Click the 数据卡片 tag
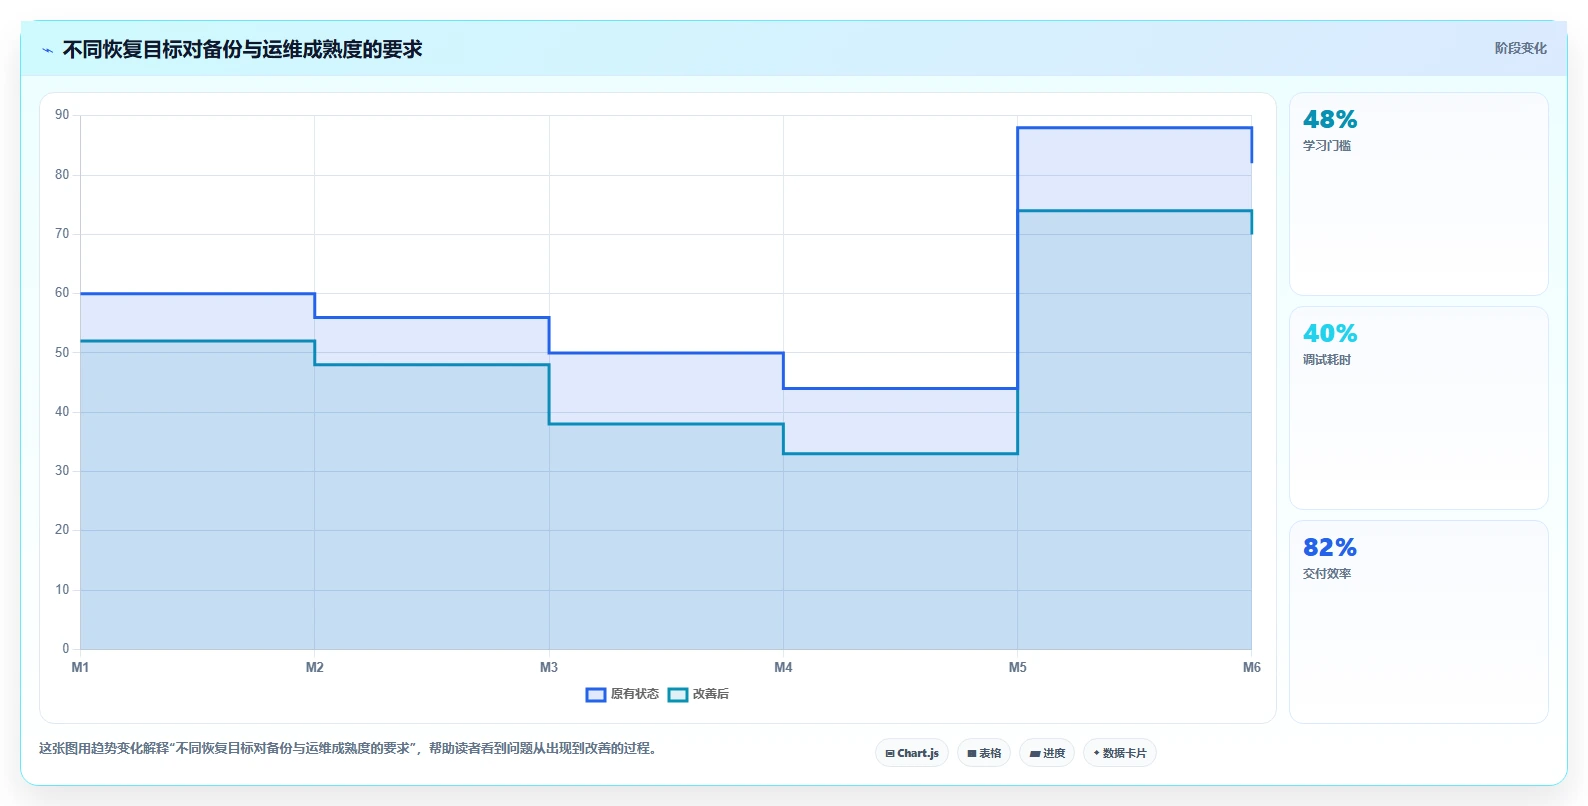 coord(1120,753)
